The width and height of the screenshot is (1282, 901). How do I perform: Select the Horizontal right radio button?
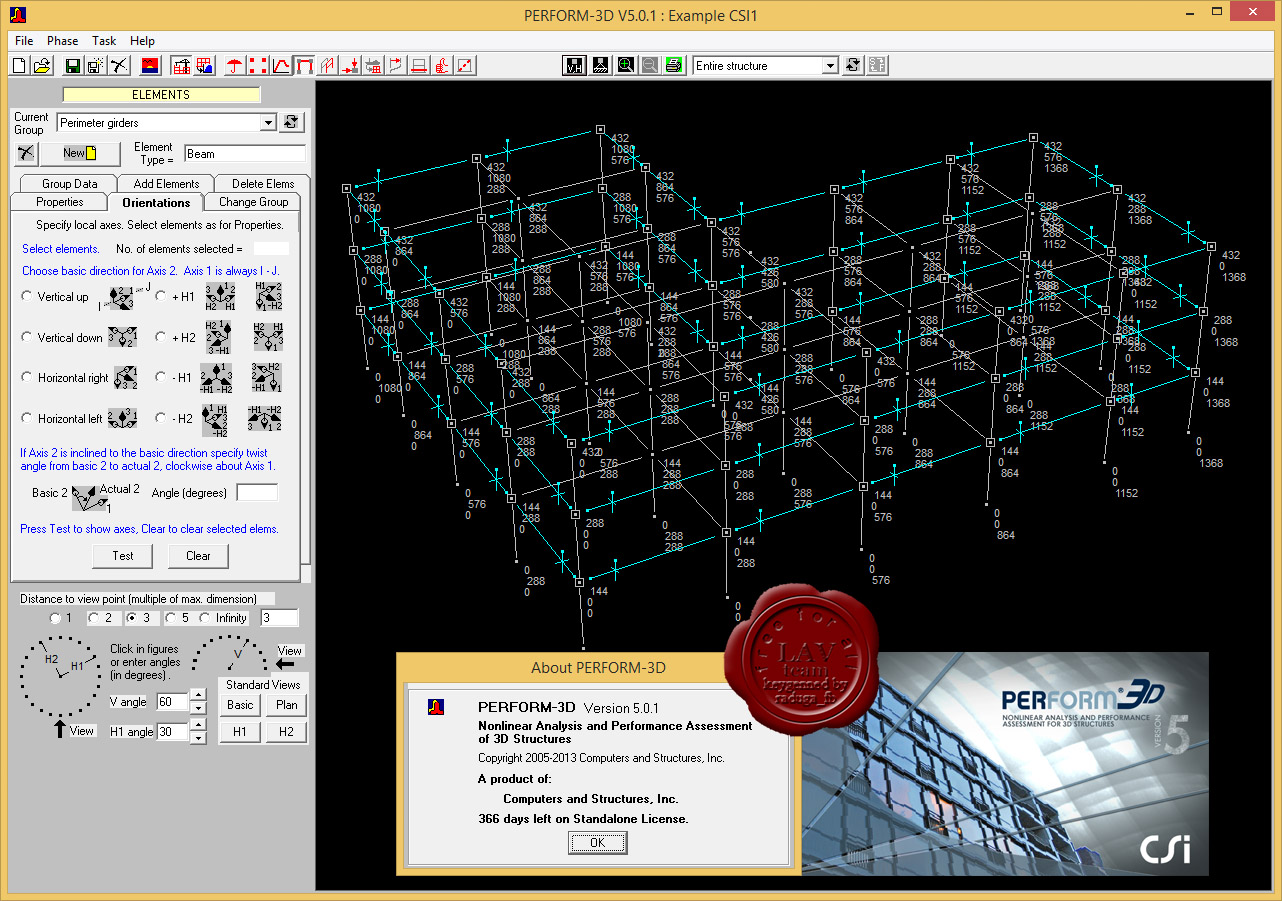(27, 378)
